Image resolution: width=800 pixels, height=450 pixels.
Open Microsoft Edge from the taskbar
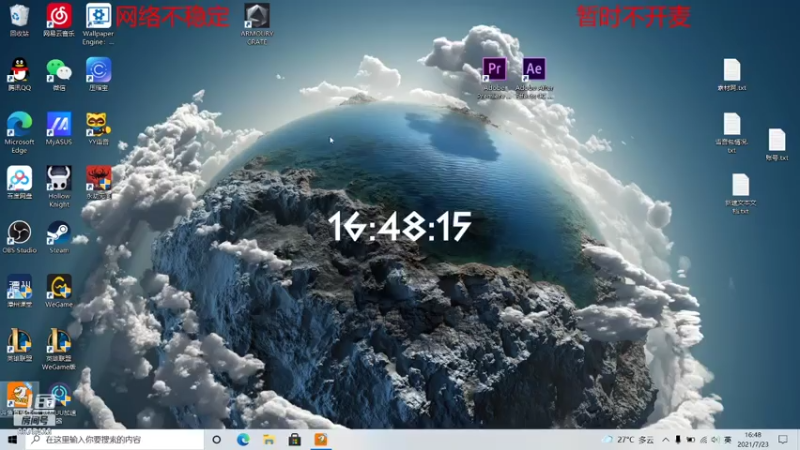(243, 439)
